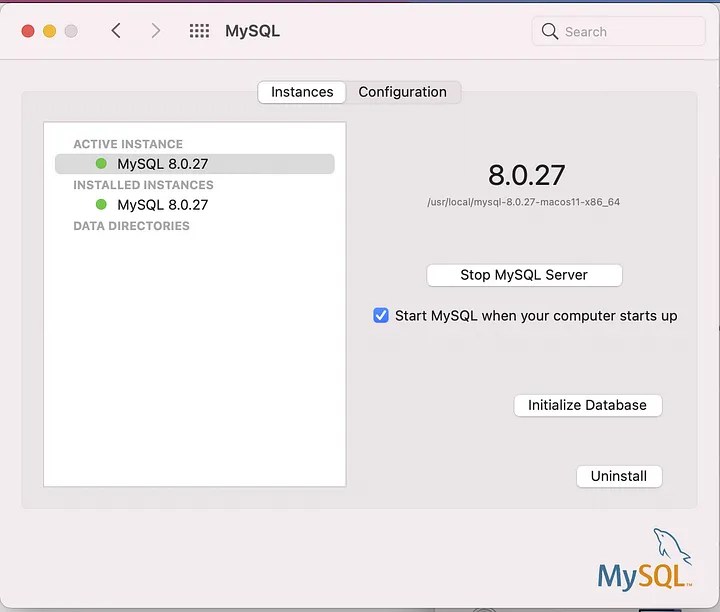Go forward with the right chevron

(x=156, y=31)
